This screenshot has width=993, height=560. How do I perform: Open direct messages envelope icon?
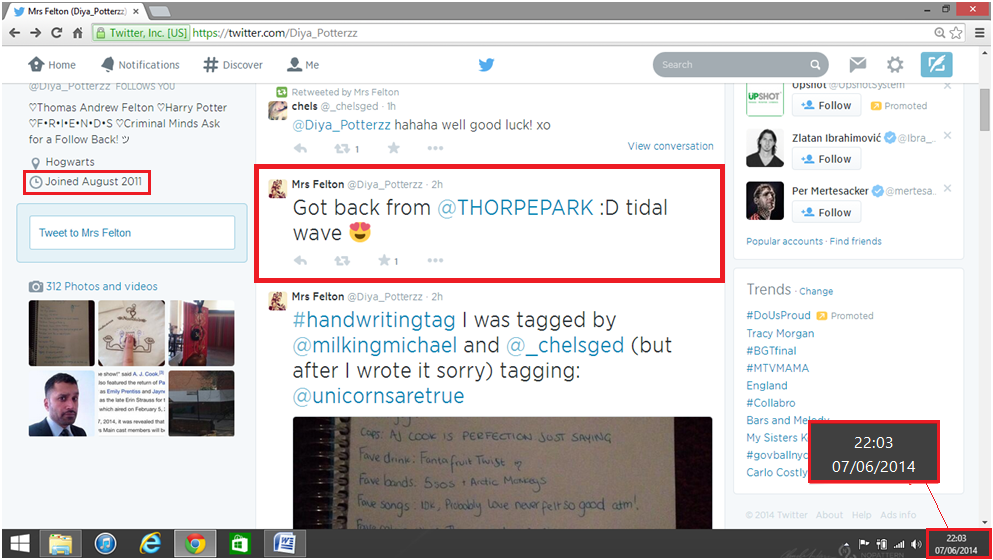(857, 64)
